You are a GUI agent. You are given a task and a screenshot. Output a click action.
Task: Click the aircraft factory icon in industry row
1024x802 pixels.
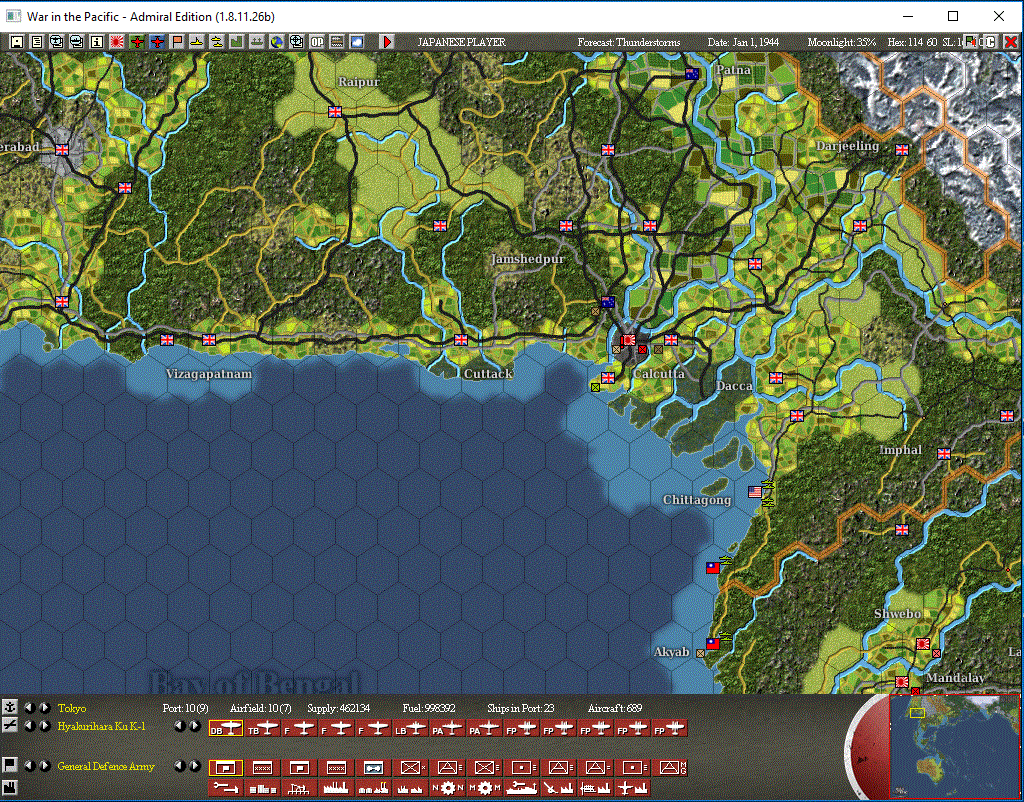pos(633,788)
